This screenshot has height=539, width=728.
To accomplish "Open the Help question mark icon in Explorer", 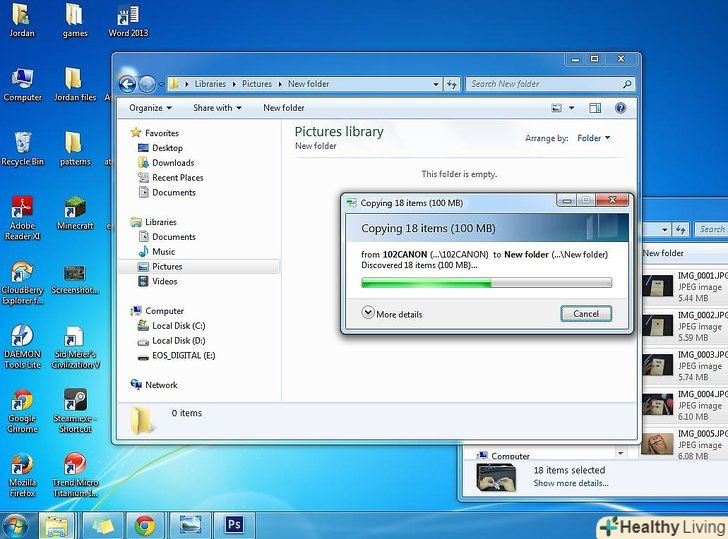I will click(620, 108).
